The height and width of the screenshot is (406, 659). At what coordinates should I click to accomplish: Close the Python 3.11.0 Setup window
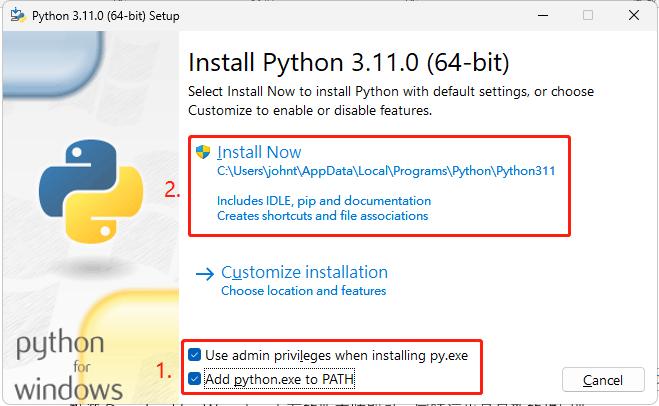634,16
